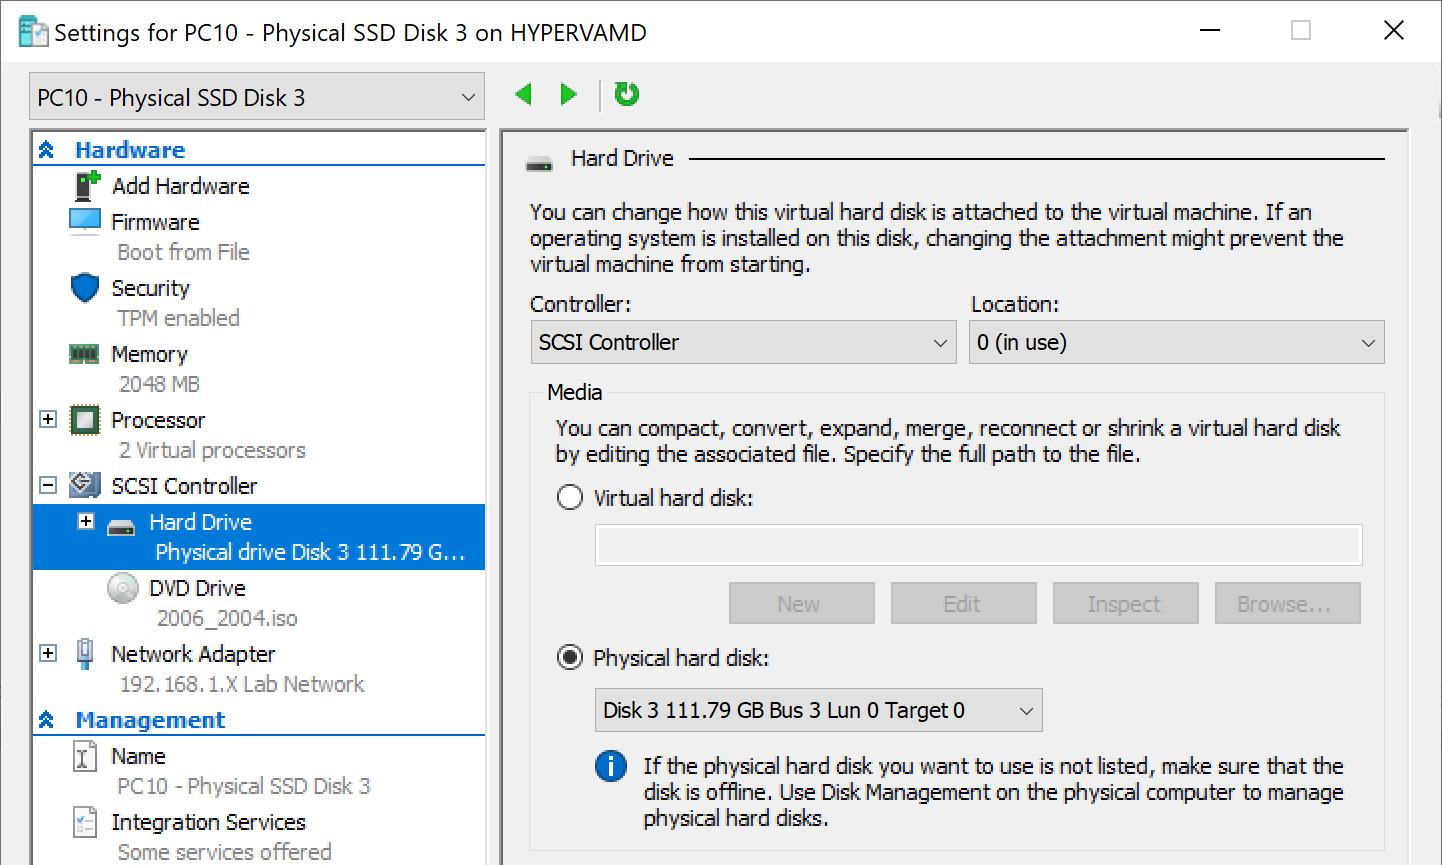This screenshot has height=865, width=1442.
Task: Select the Processor chip icon
Action: point(86,420)
